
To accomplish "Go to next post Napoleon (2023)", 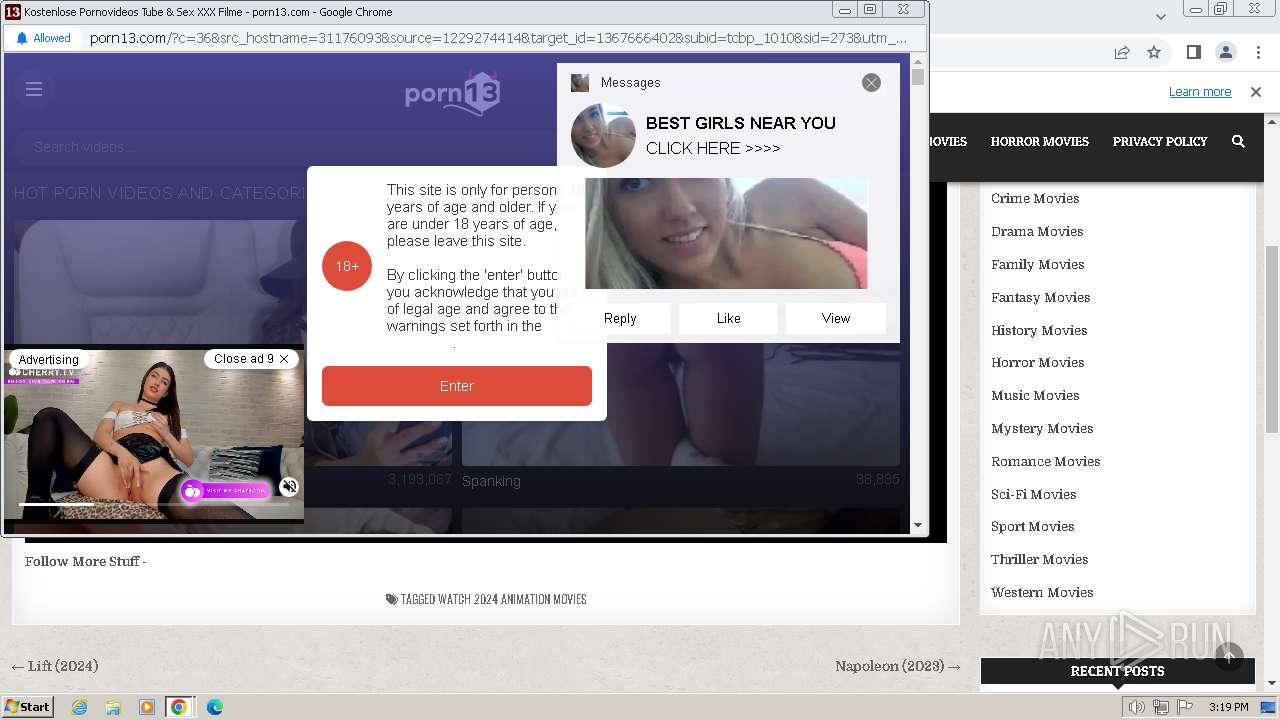I will point(898,666).
